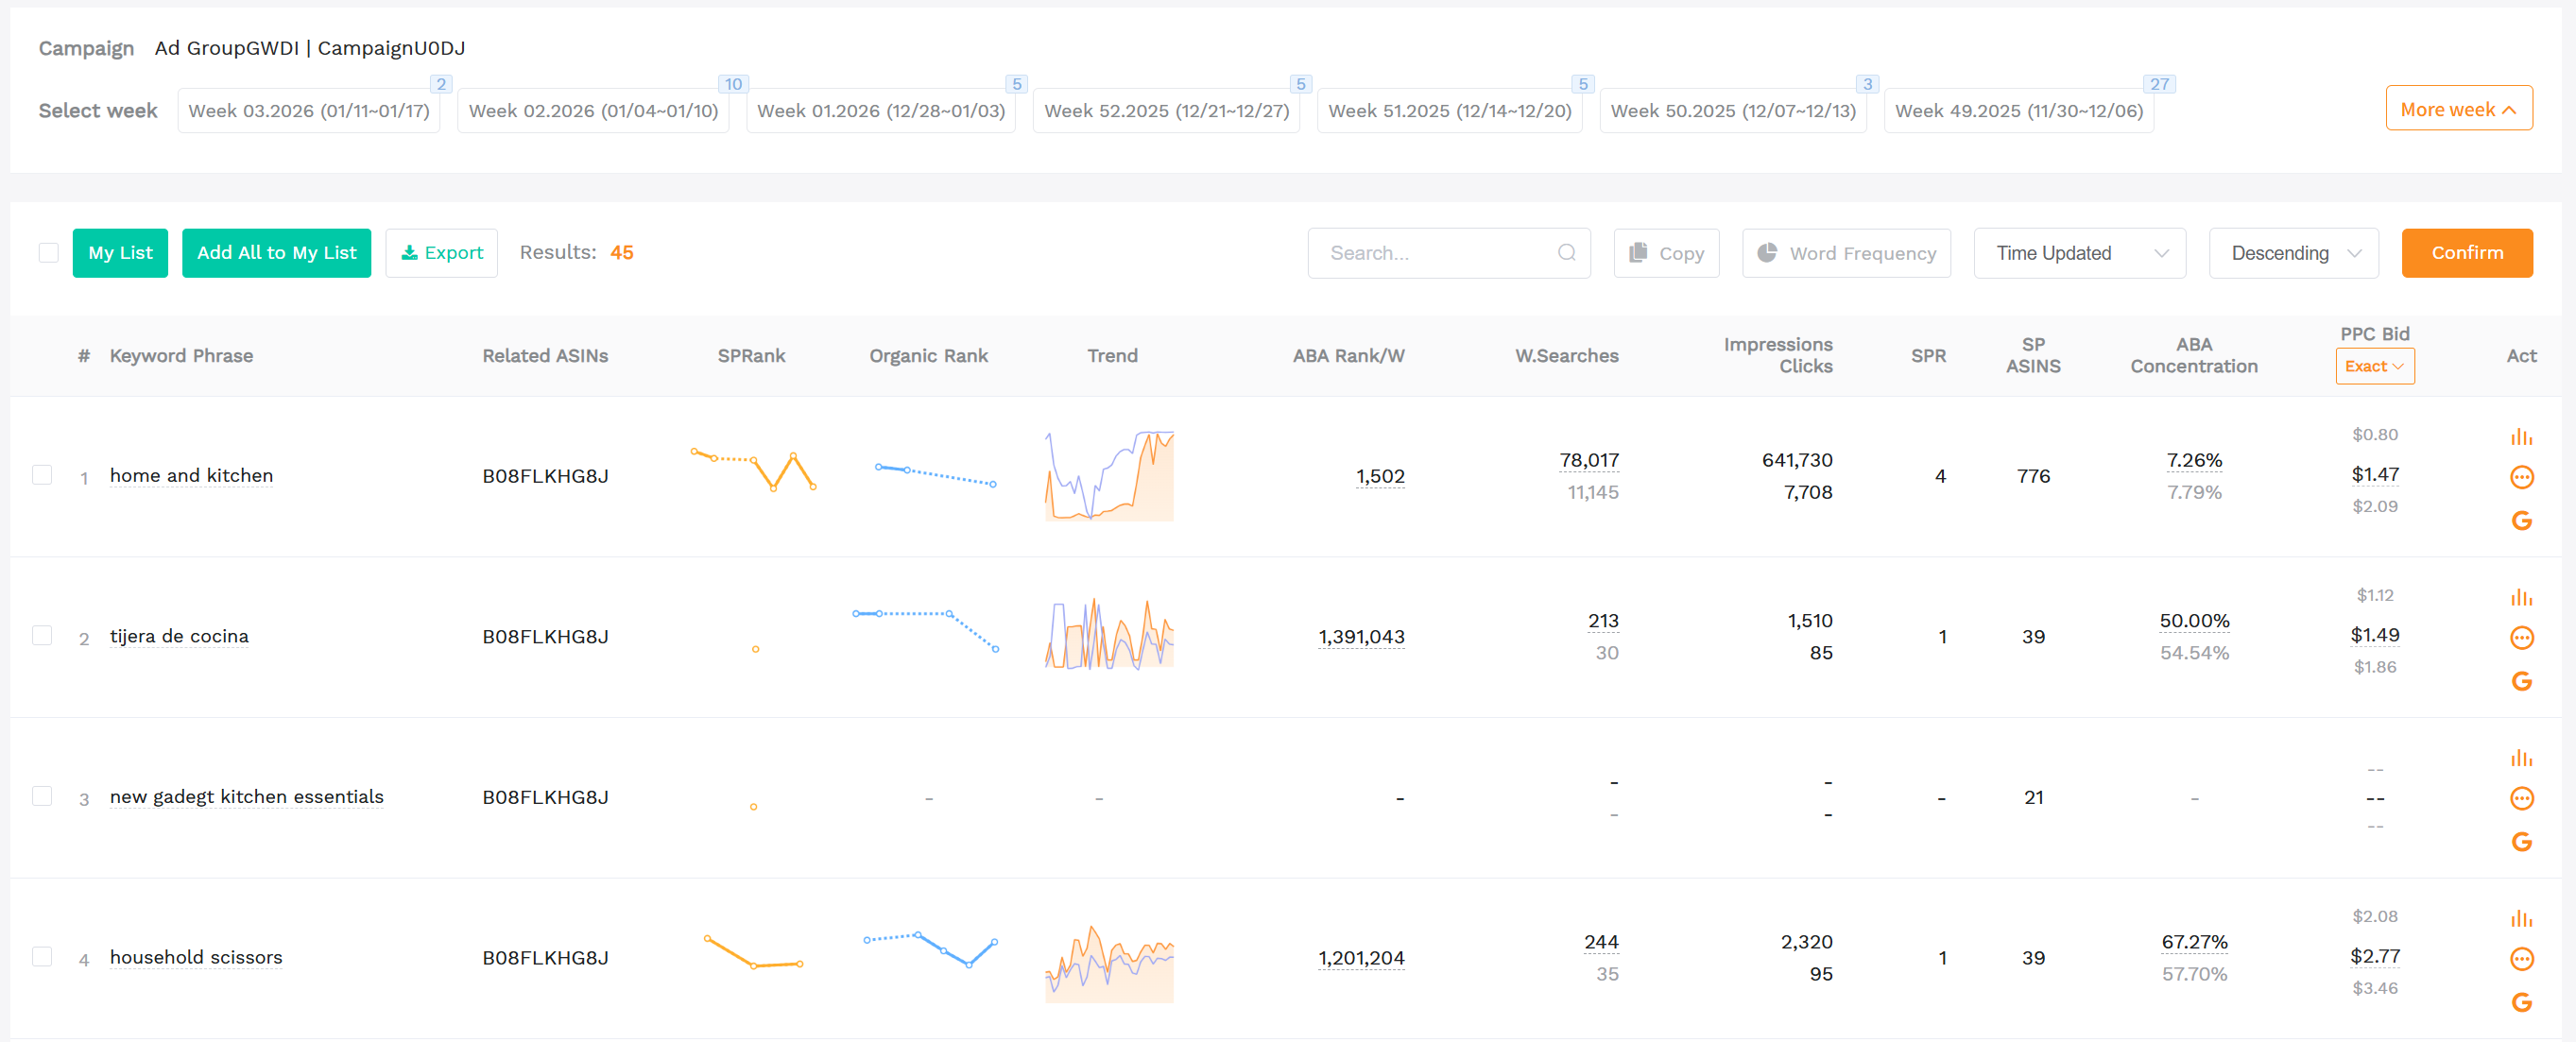Select Week 03.2026 (01/11~01/17)
The width and height of the screenshot is (2576, 1042).
click(x=308, y=111)
